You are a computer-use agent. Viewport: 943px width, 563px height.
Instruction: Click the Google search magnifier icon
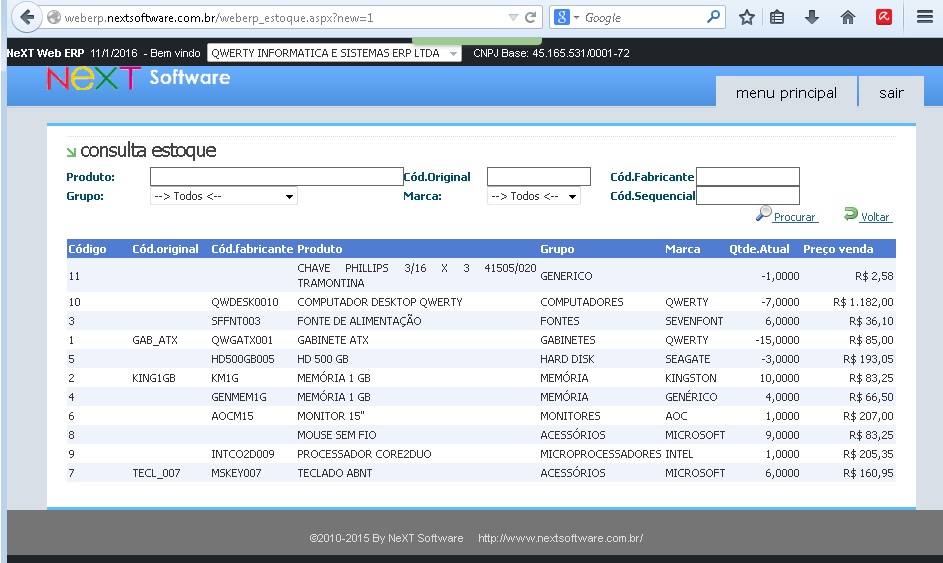click(x=713, y=17)
